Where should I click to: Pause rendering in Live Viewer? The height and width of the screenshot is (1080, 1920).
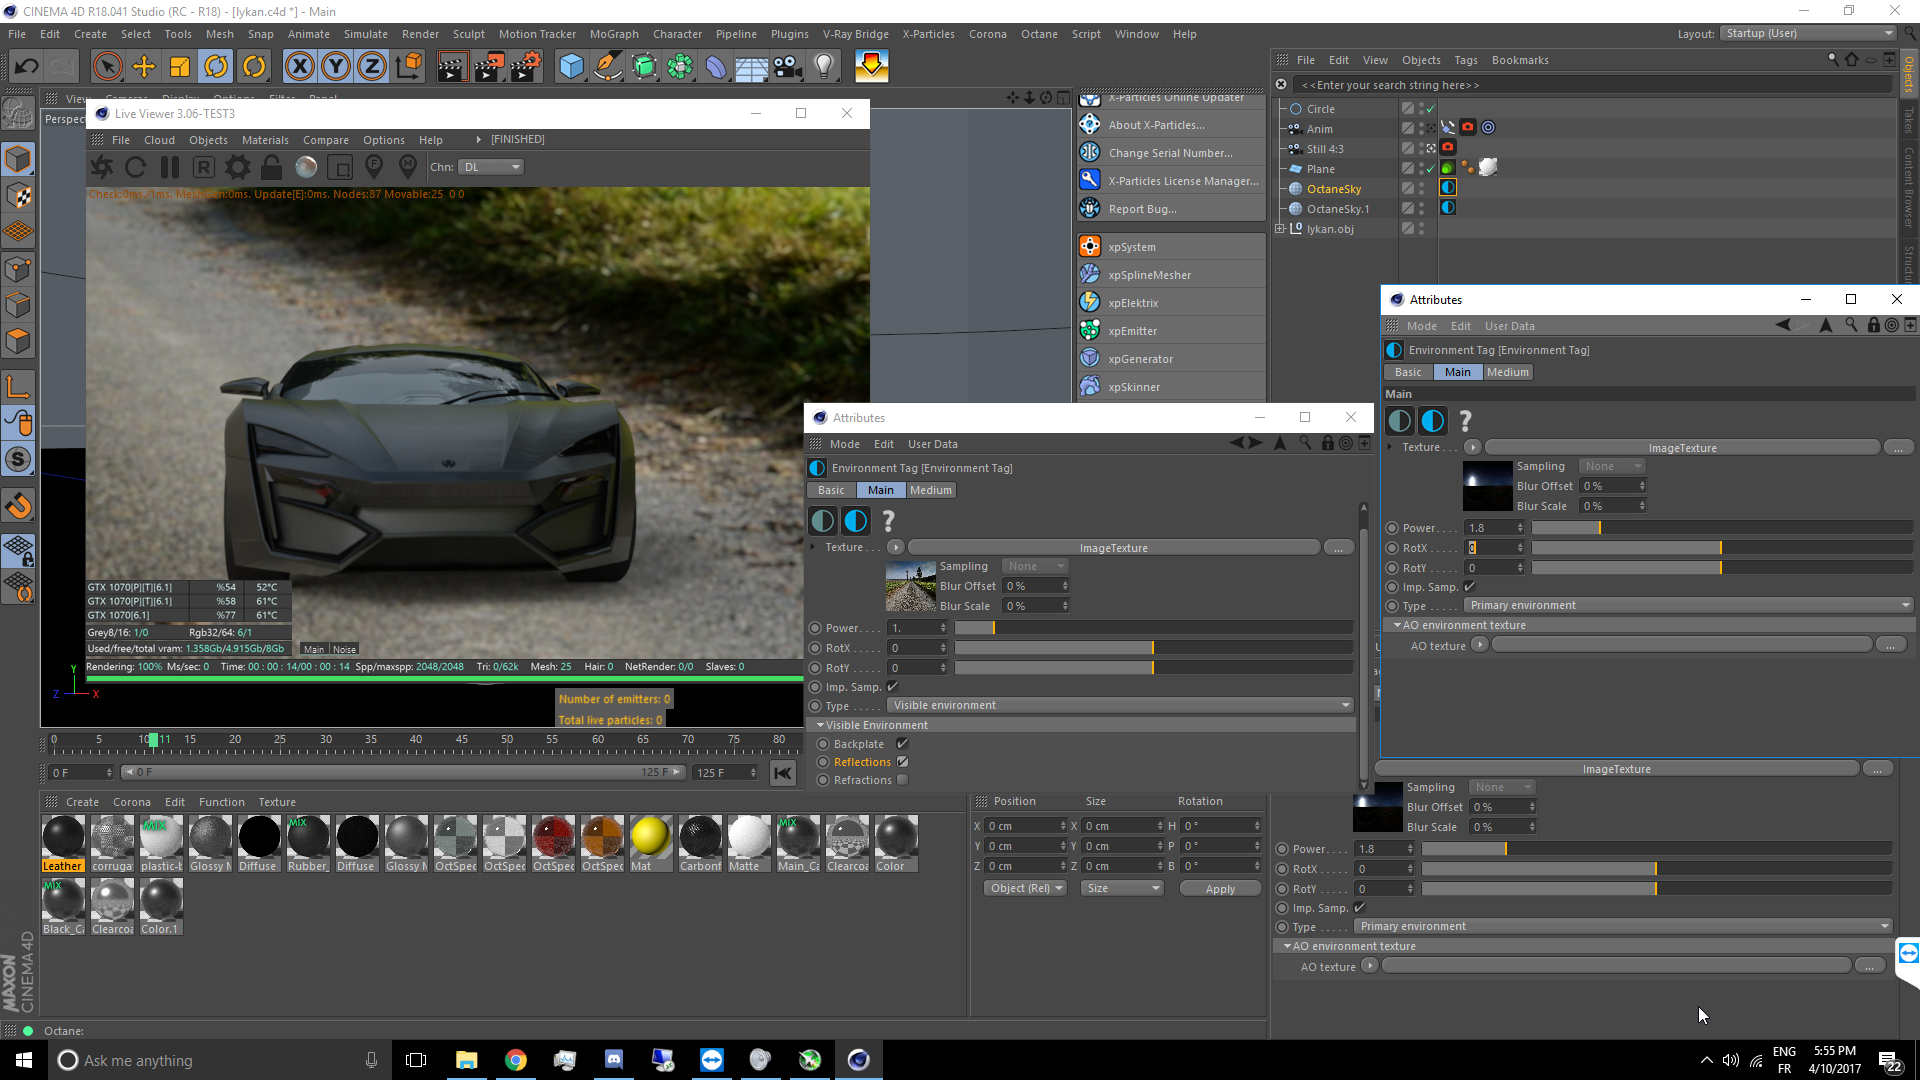pos(170,167)
